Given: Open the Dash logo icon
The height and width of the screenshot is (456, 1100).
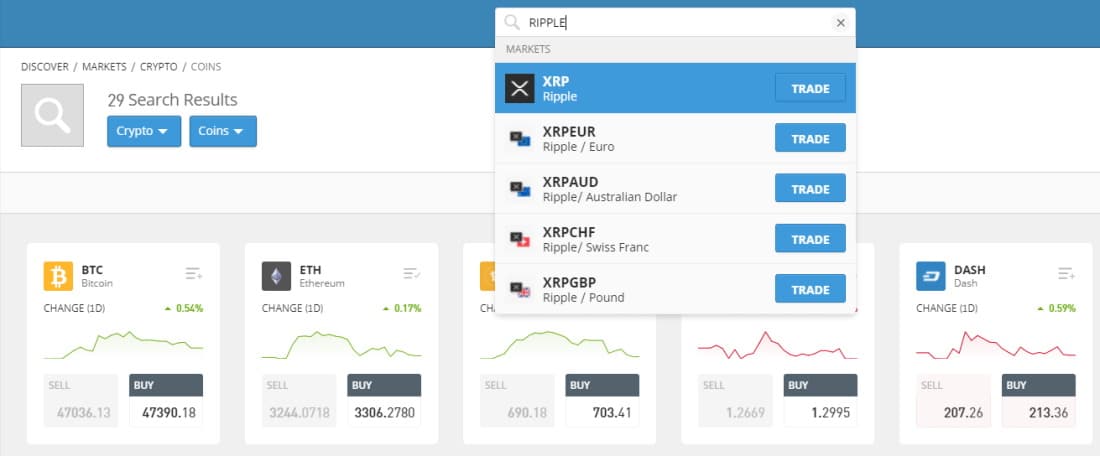Looking at the screenshot, I should [931, 276].
